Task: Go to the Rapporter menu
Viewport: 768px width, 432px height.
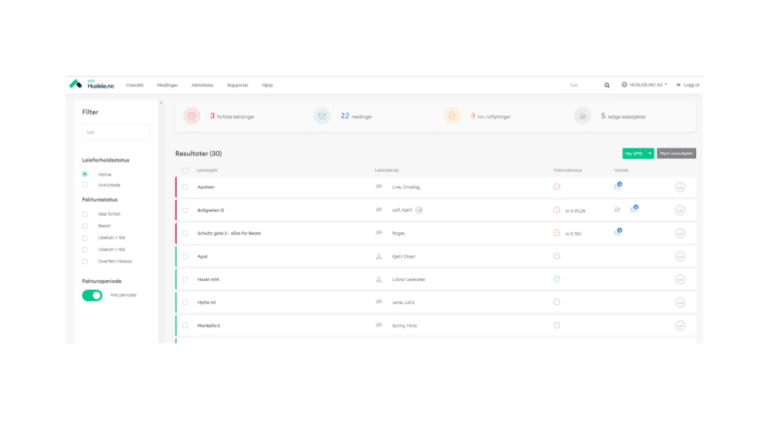Action: 238,85
